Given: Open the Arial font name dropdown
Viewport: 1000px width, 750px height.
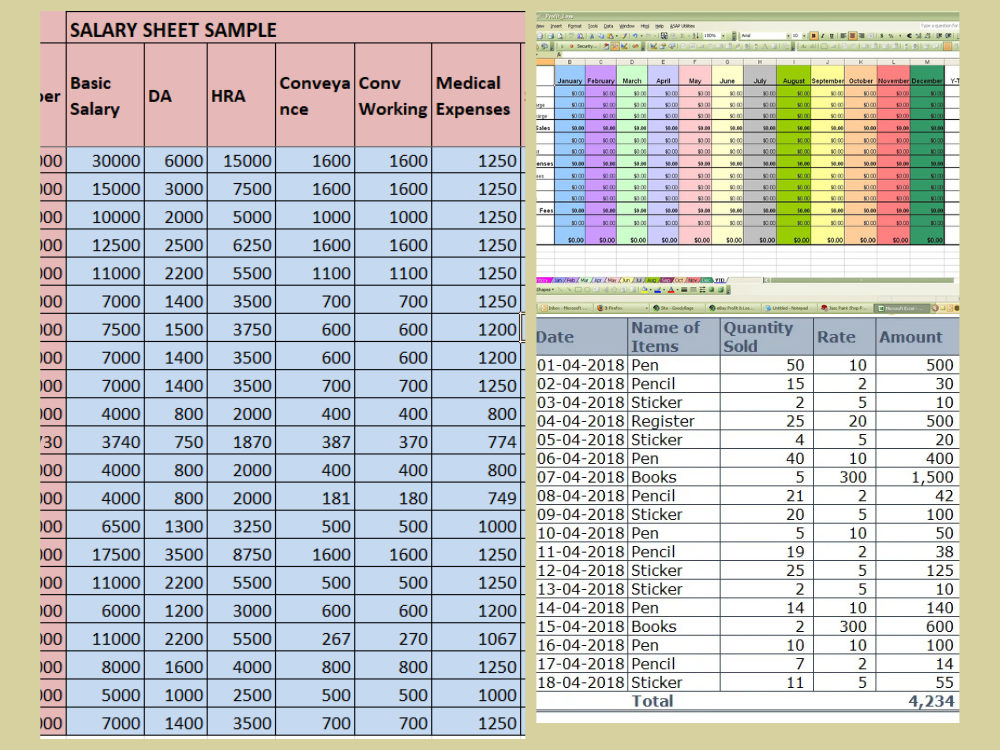Looking at the screenshot, I should (788, 36).
